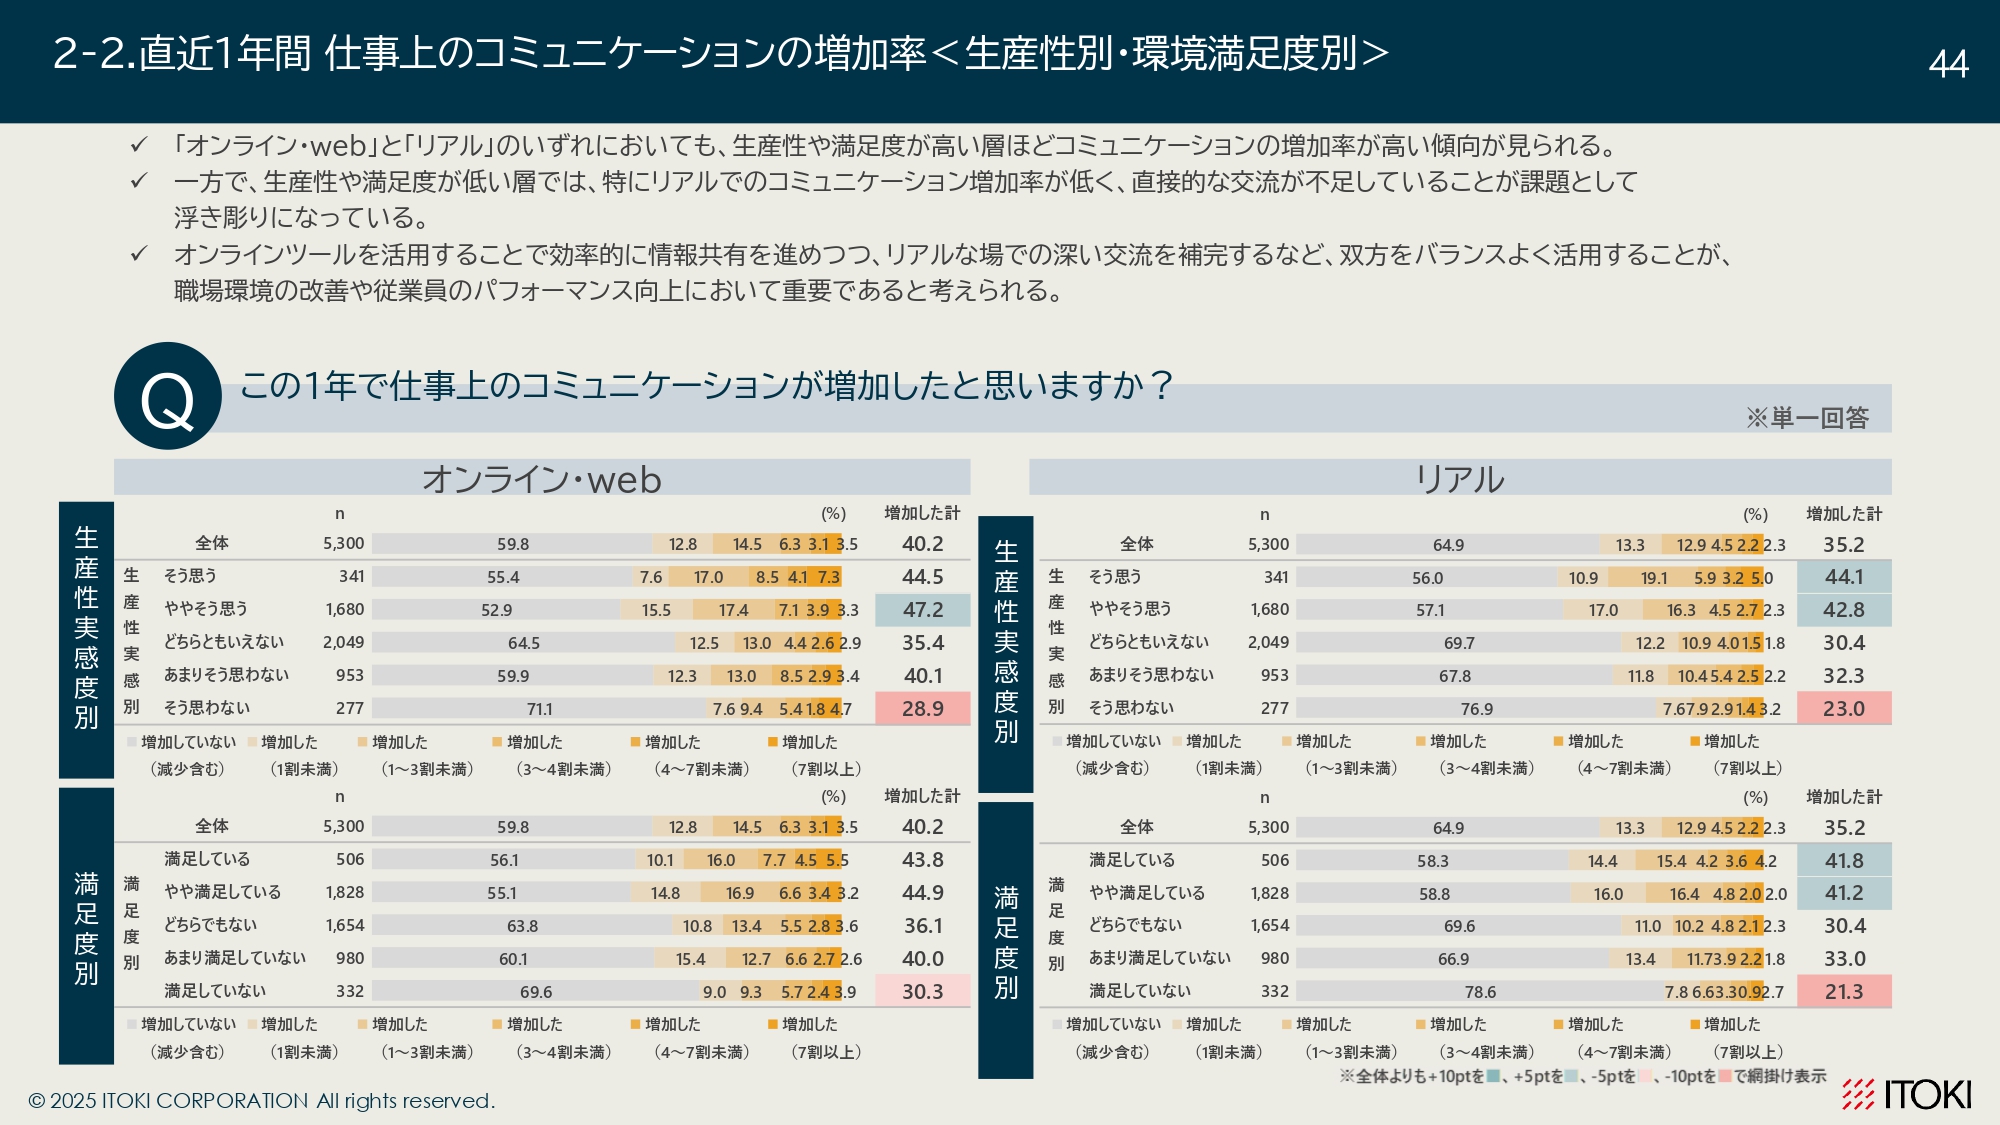Image resolution: width=2000 pixels, height=1125 pixels.
Task: Click the あまり満足していない label in リアル chart
Action: point(1159,957)
